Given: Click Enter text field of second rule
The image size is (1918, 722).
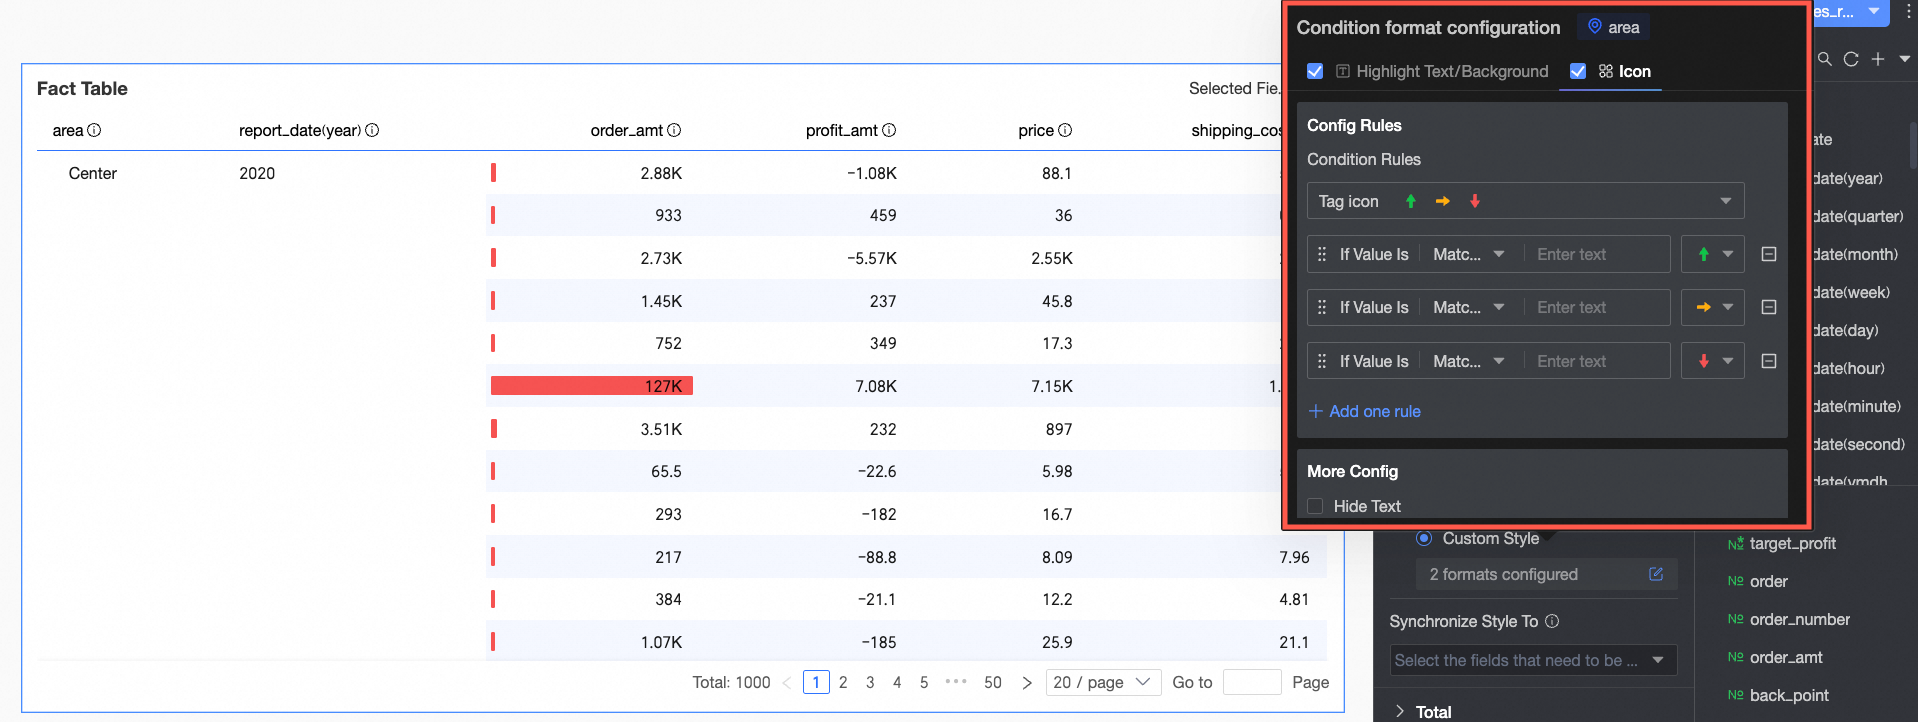Looking at the screenshot, I should click(1596, 307).
